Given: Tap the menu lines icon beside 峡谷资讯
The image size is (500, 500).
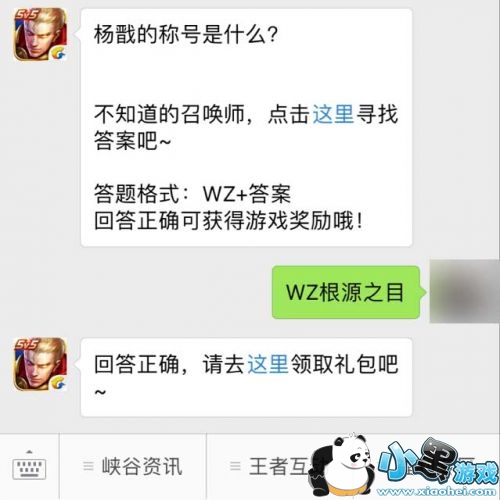Looking at the screenshot, I should click(x=88, y=466).
